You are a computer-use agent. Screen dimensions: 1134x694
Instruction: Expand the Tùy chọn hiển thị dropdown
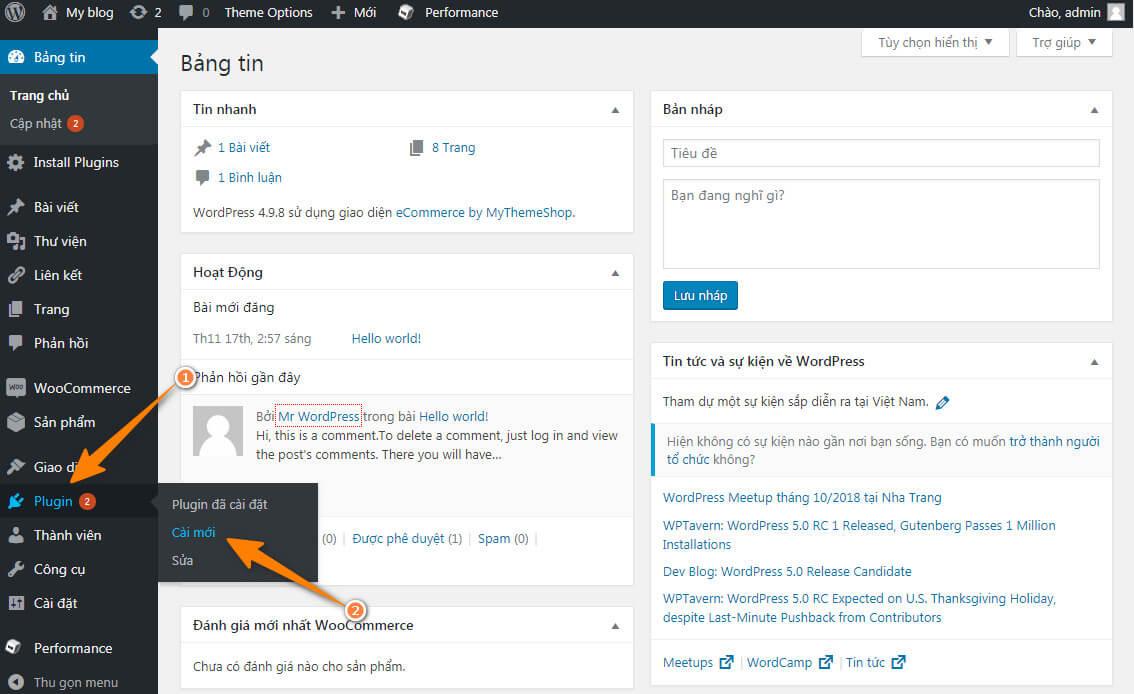tap(935, 42)
